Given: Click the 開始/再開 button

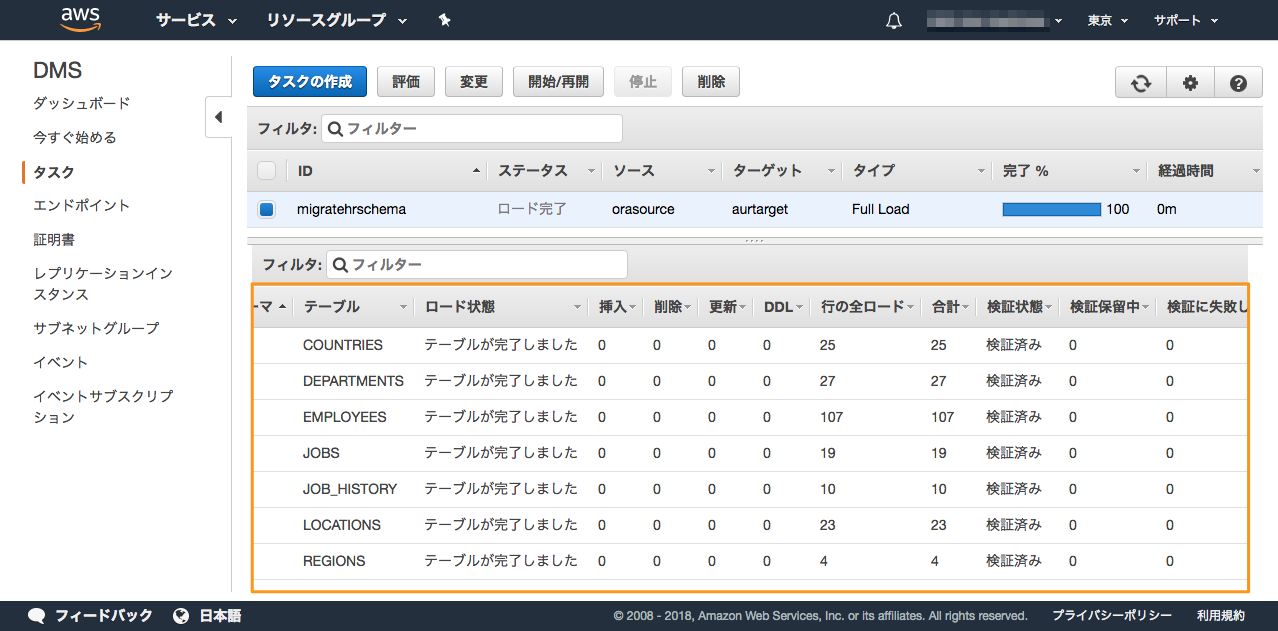Looking at the screenshot, I should pyautogui.click(x=558, y=82).
